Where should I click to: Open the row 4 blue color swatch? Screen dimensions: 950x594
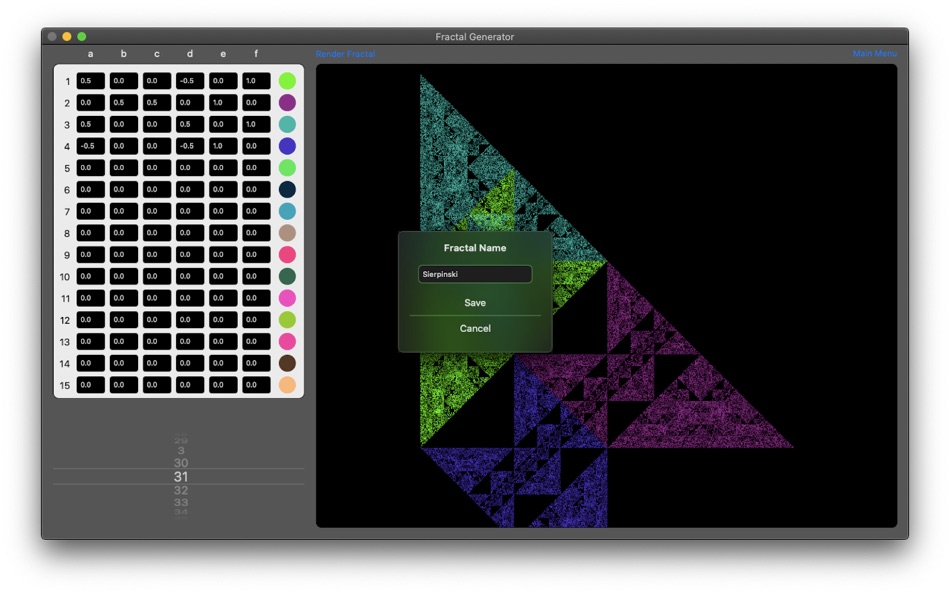tap(287, 146)
